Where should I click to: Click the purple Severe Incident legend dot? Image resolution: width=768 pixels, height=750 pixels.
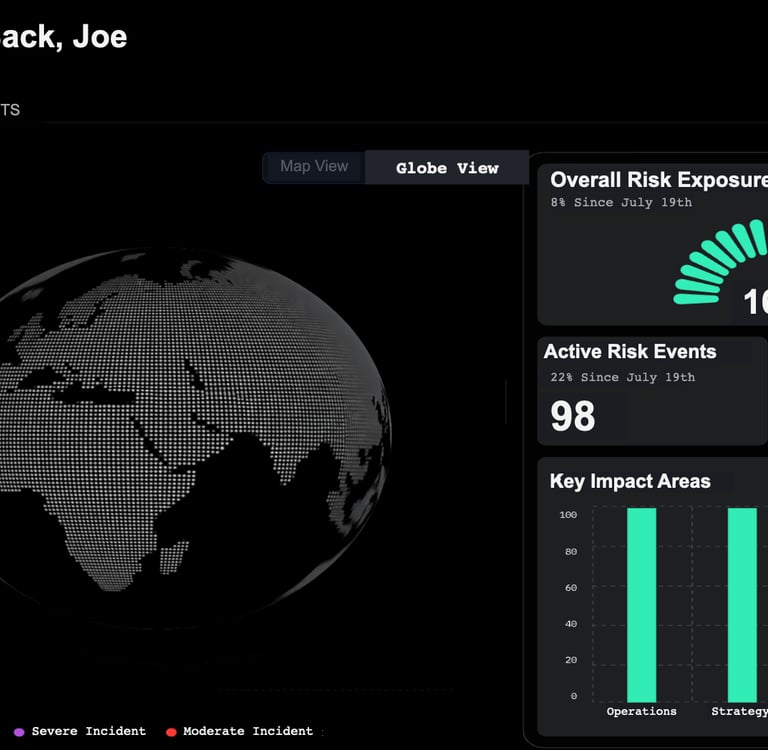pyautogui.click(x=19, y=732)
